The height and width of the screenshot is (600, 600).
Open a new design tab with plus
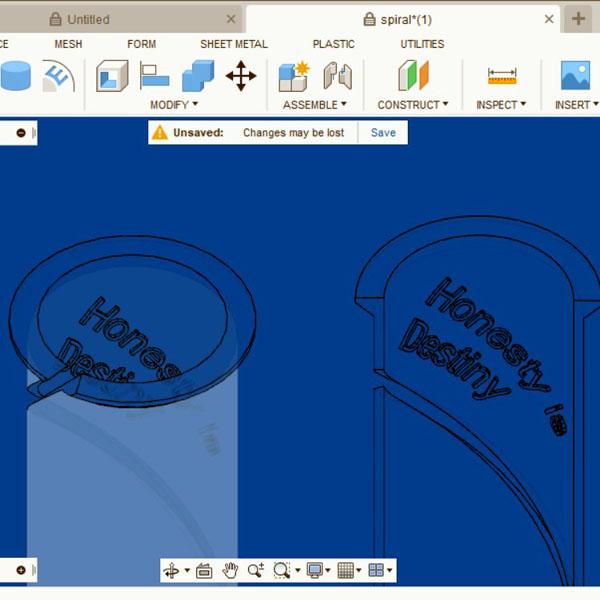click(579, 19)
